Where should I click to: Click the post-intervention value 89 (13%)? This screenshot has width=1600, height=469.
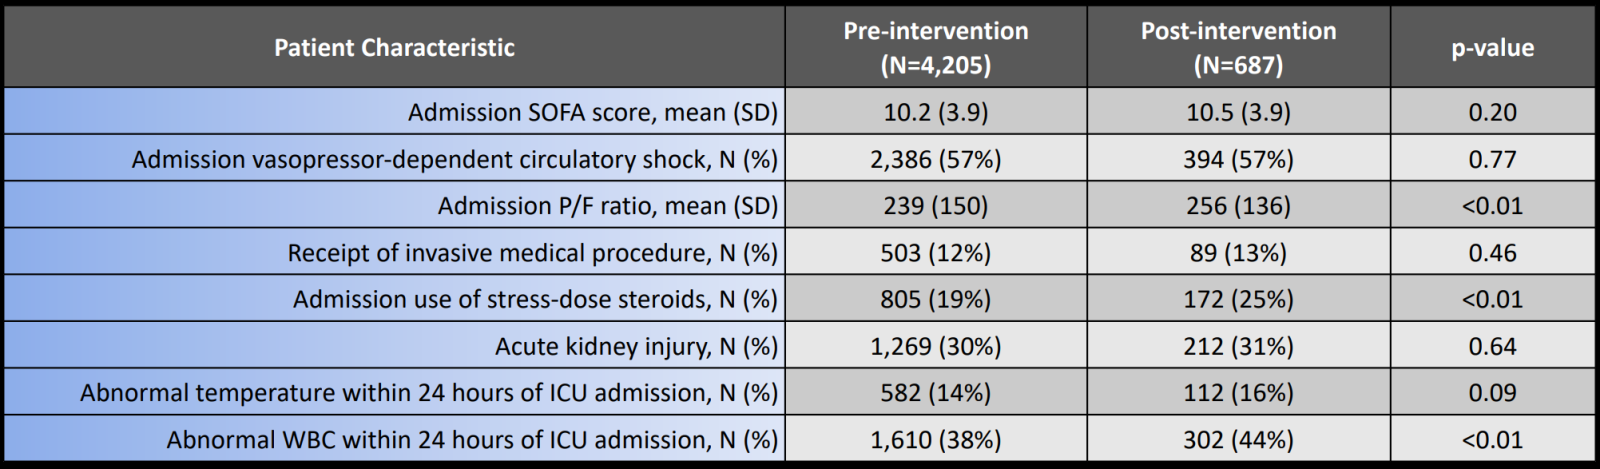tap(1238, 253)
